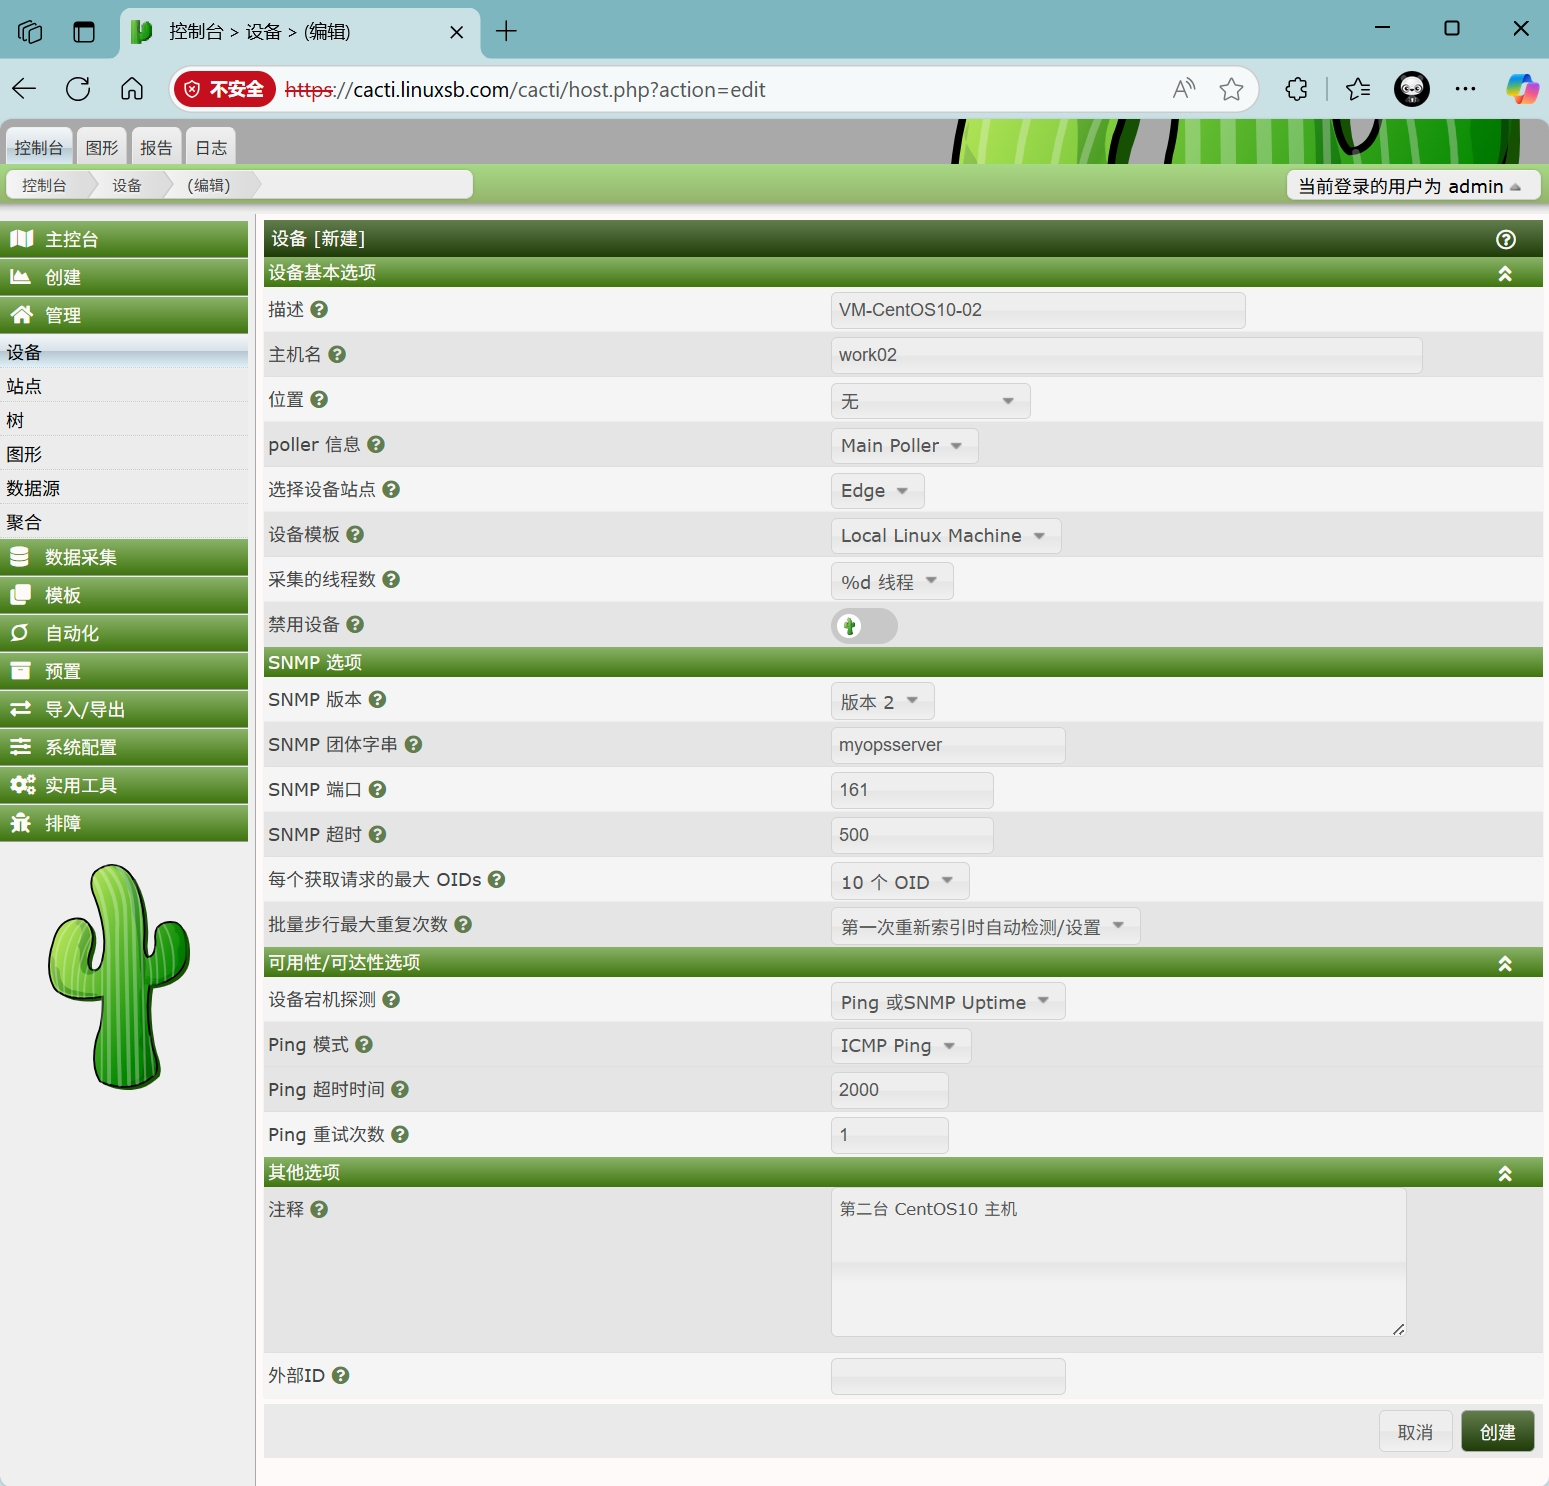Viewport: 1549px width, 1486px height.
Task: Switch to the 图形 top tab
Action: pos(102,148)
